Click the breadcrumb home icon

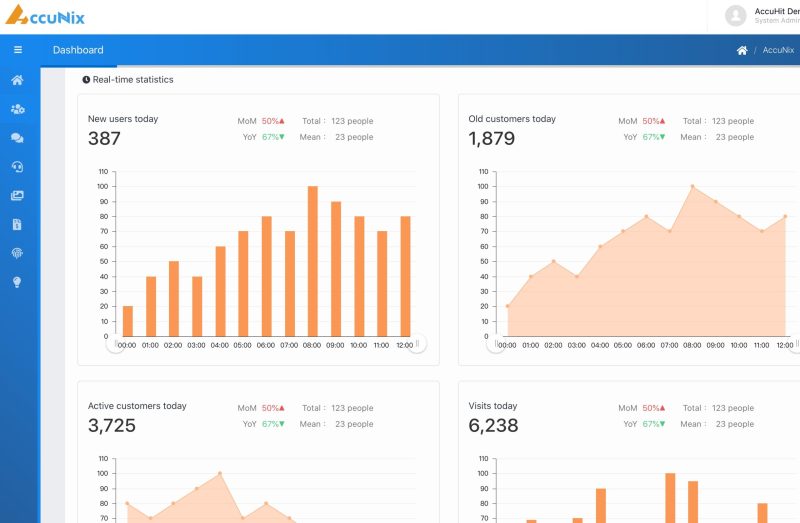pyautogui.click(x=742, y=50)
